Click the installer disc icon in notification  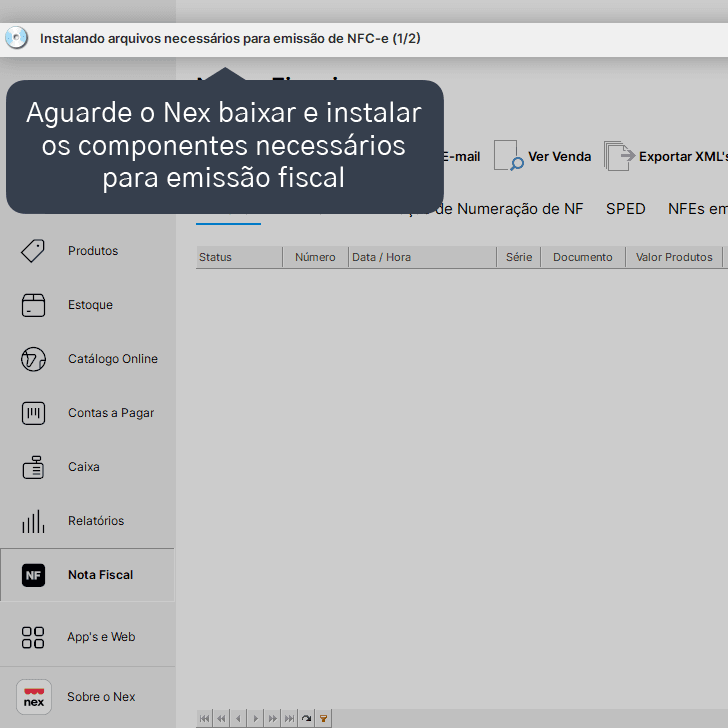[16, 38]
